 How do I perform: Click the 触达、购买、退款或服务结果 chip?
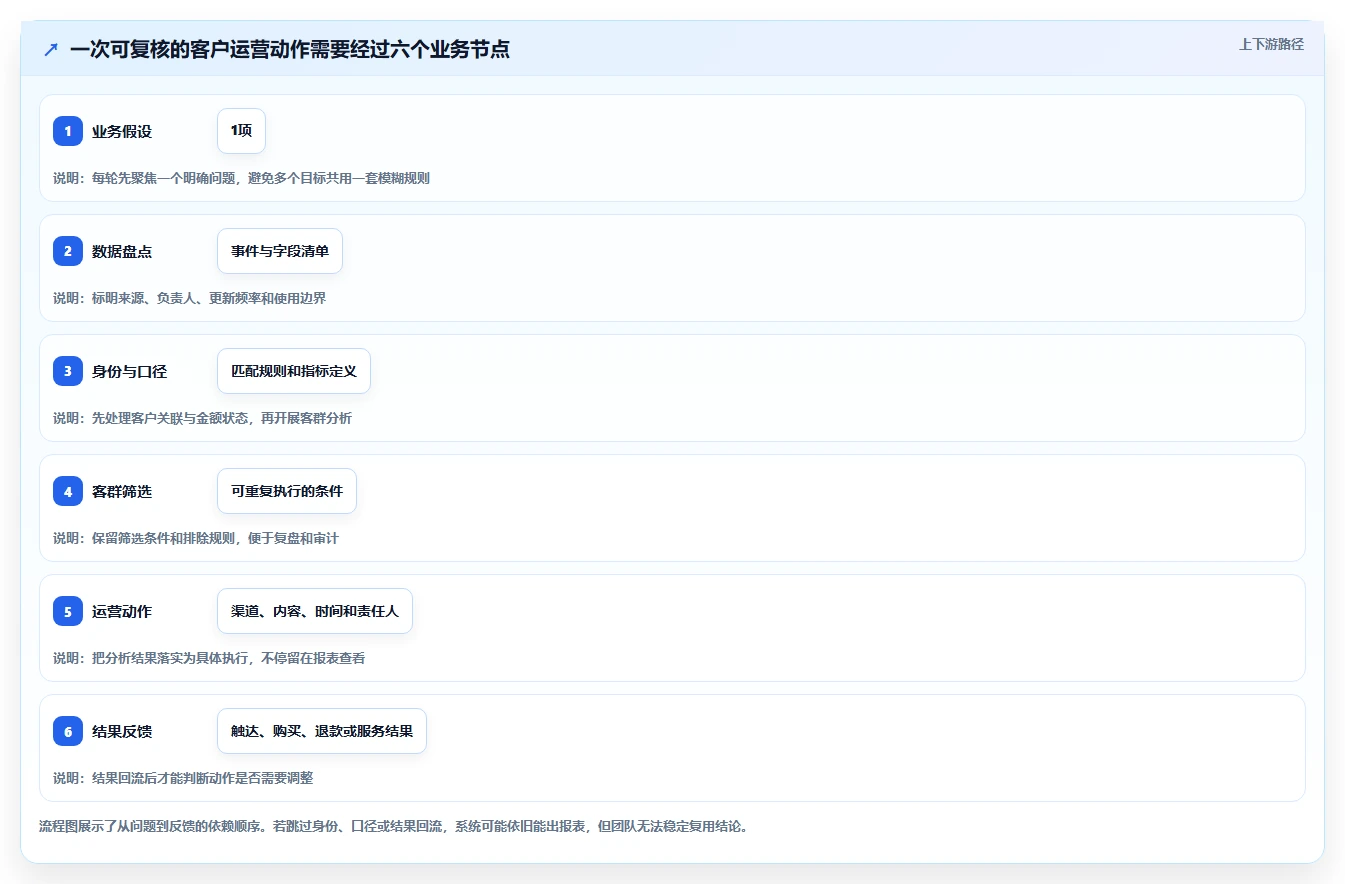click(x=322, y=731)
